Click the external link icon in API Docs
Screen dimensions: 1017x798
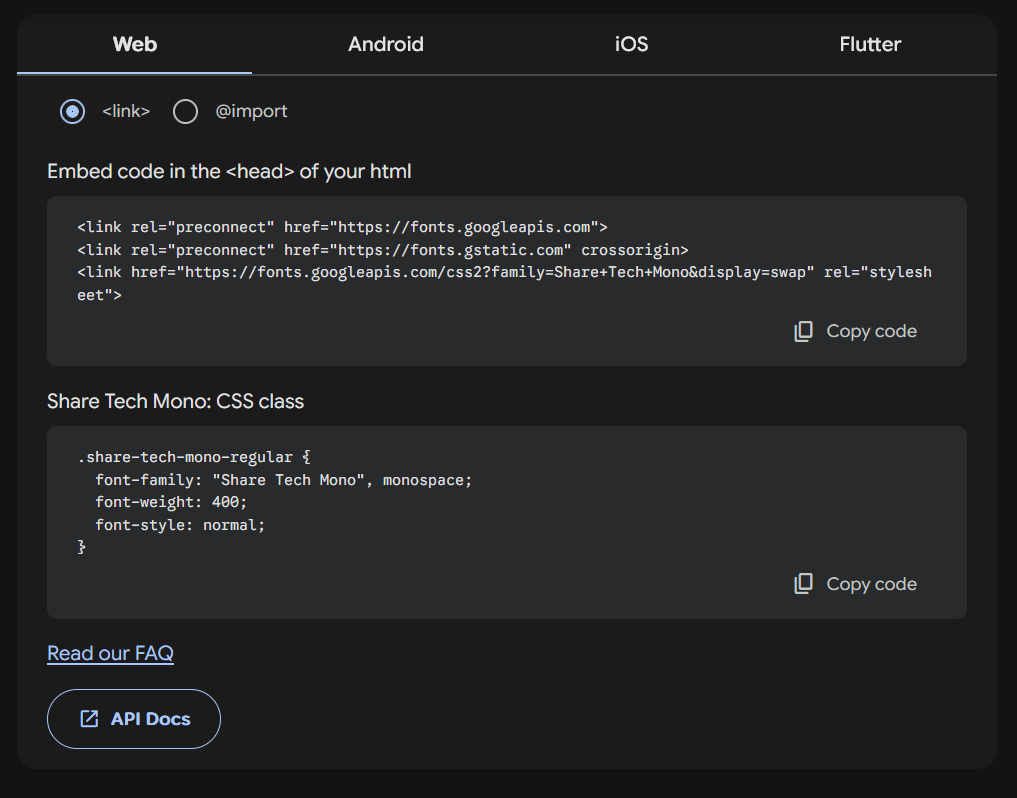click(x=89, y=719)
